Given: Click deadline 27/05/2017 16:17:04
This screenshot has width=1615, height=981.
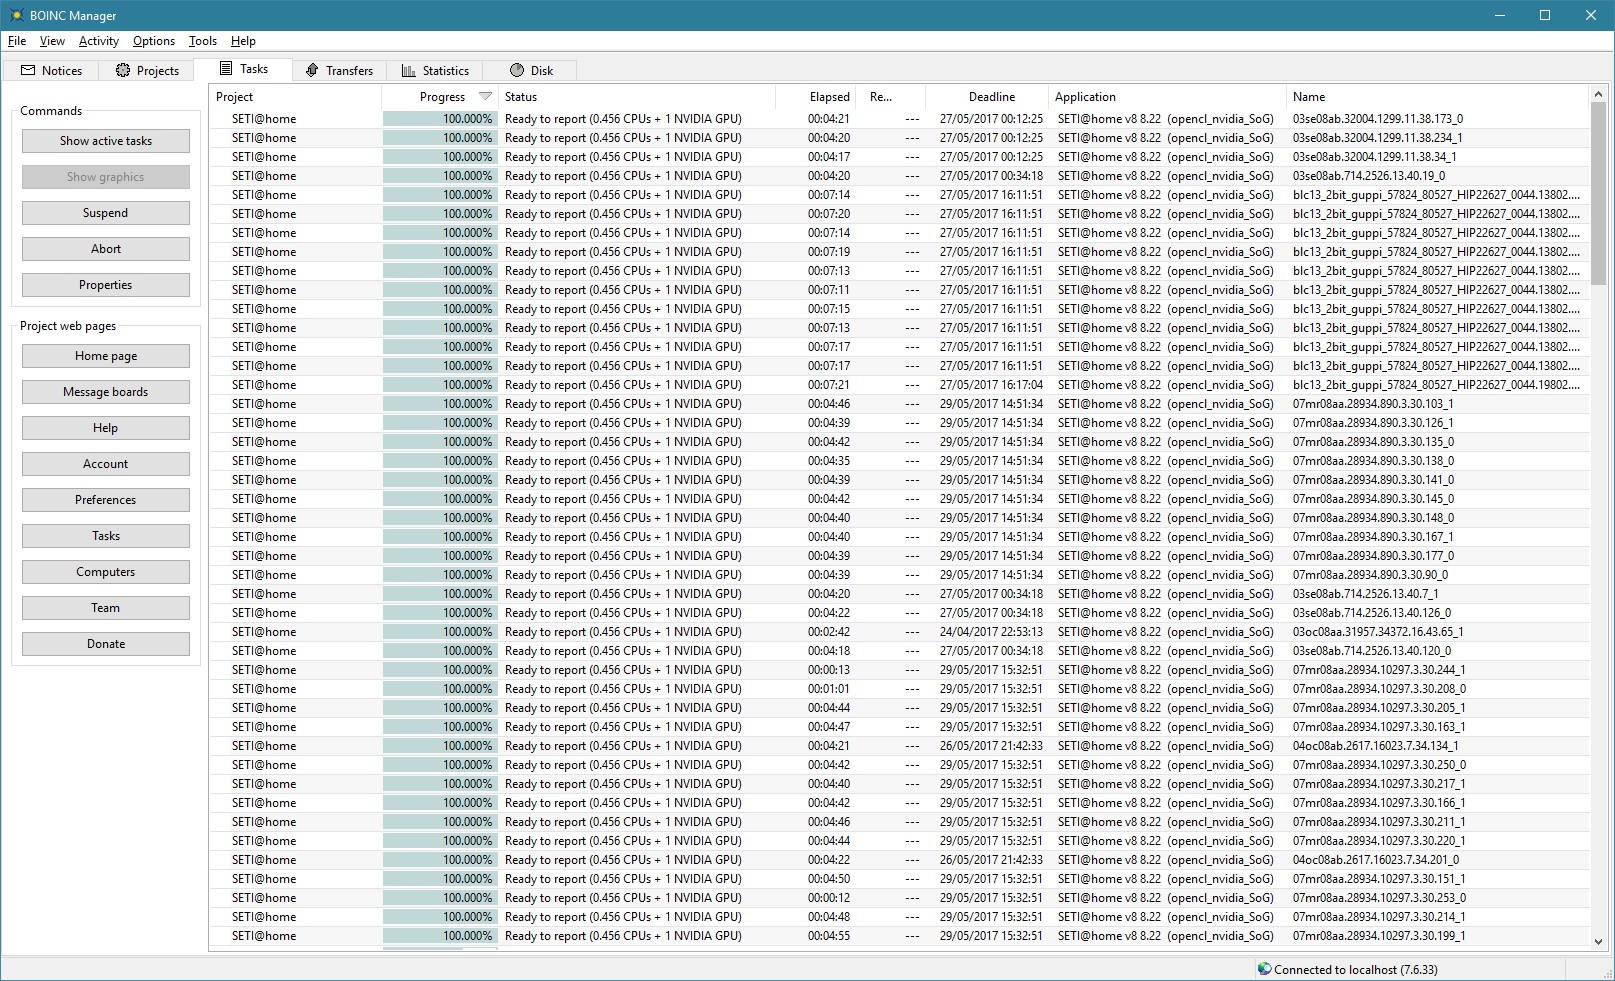Looking at the screenshot, I should [991, 385].
